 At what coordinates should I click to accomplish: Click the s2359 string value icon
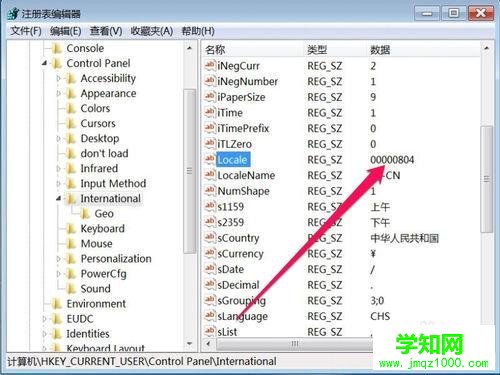(209, 222)
